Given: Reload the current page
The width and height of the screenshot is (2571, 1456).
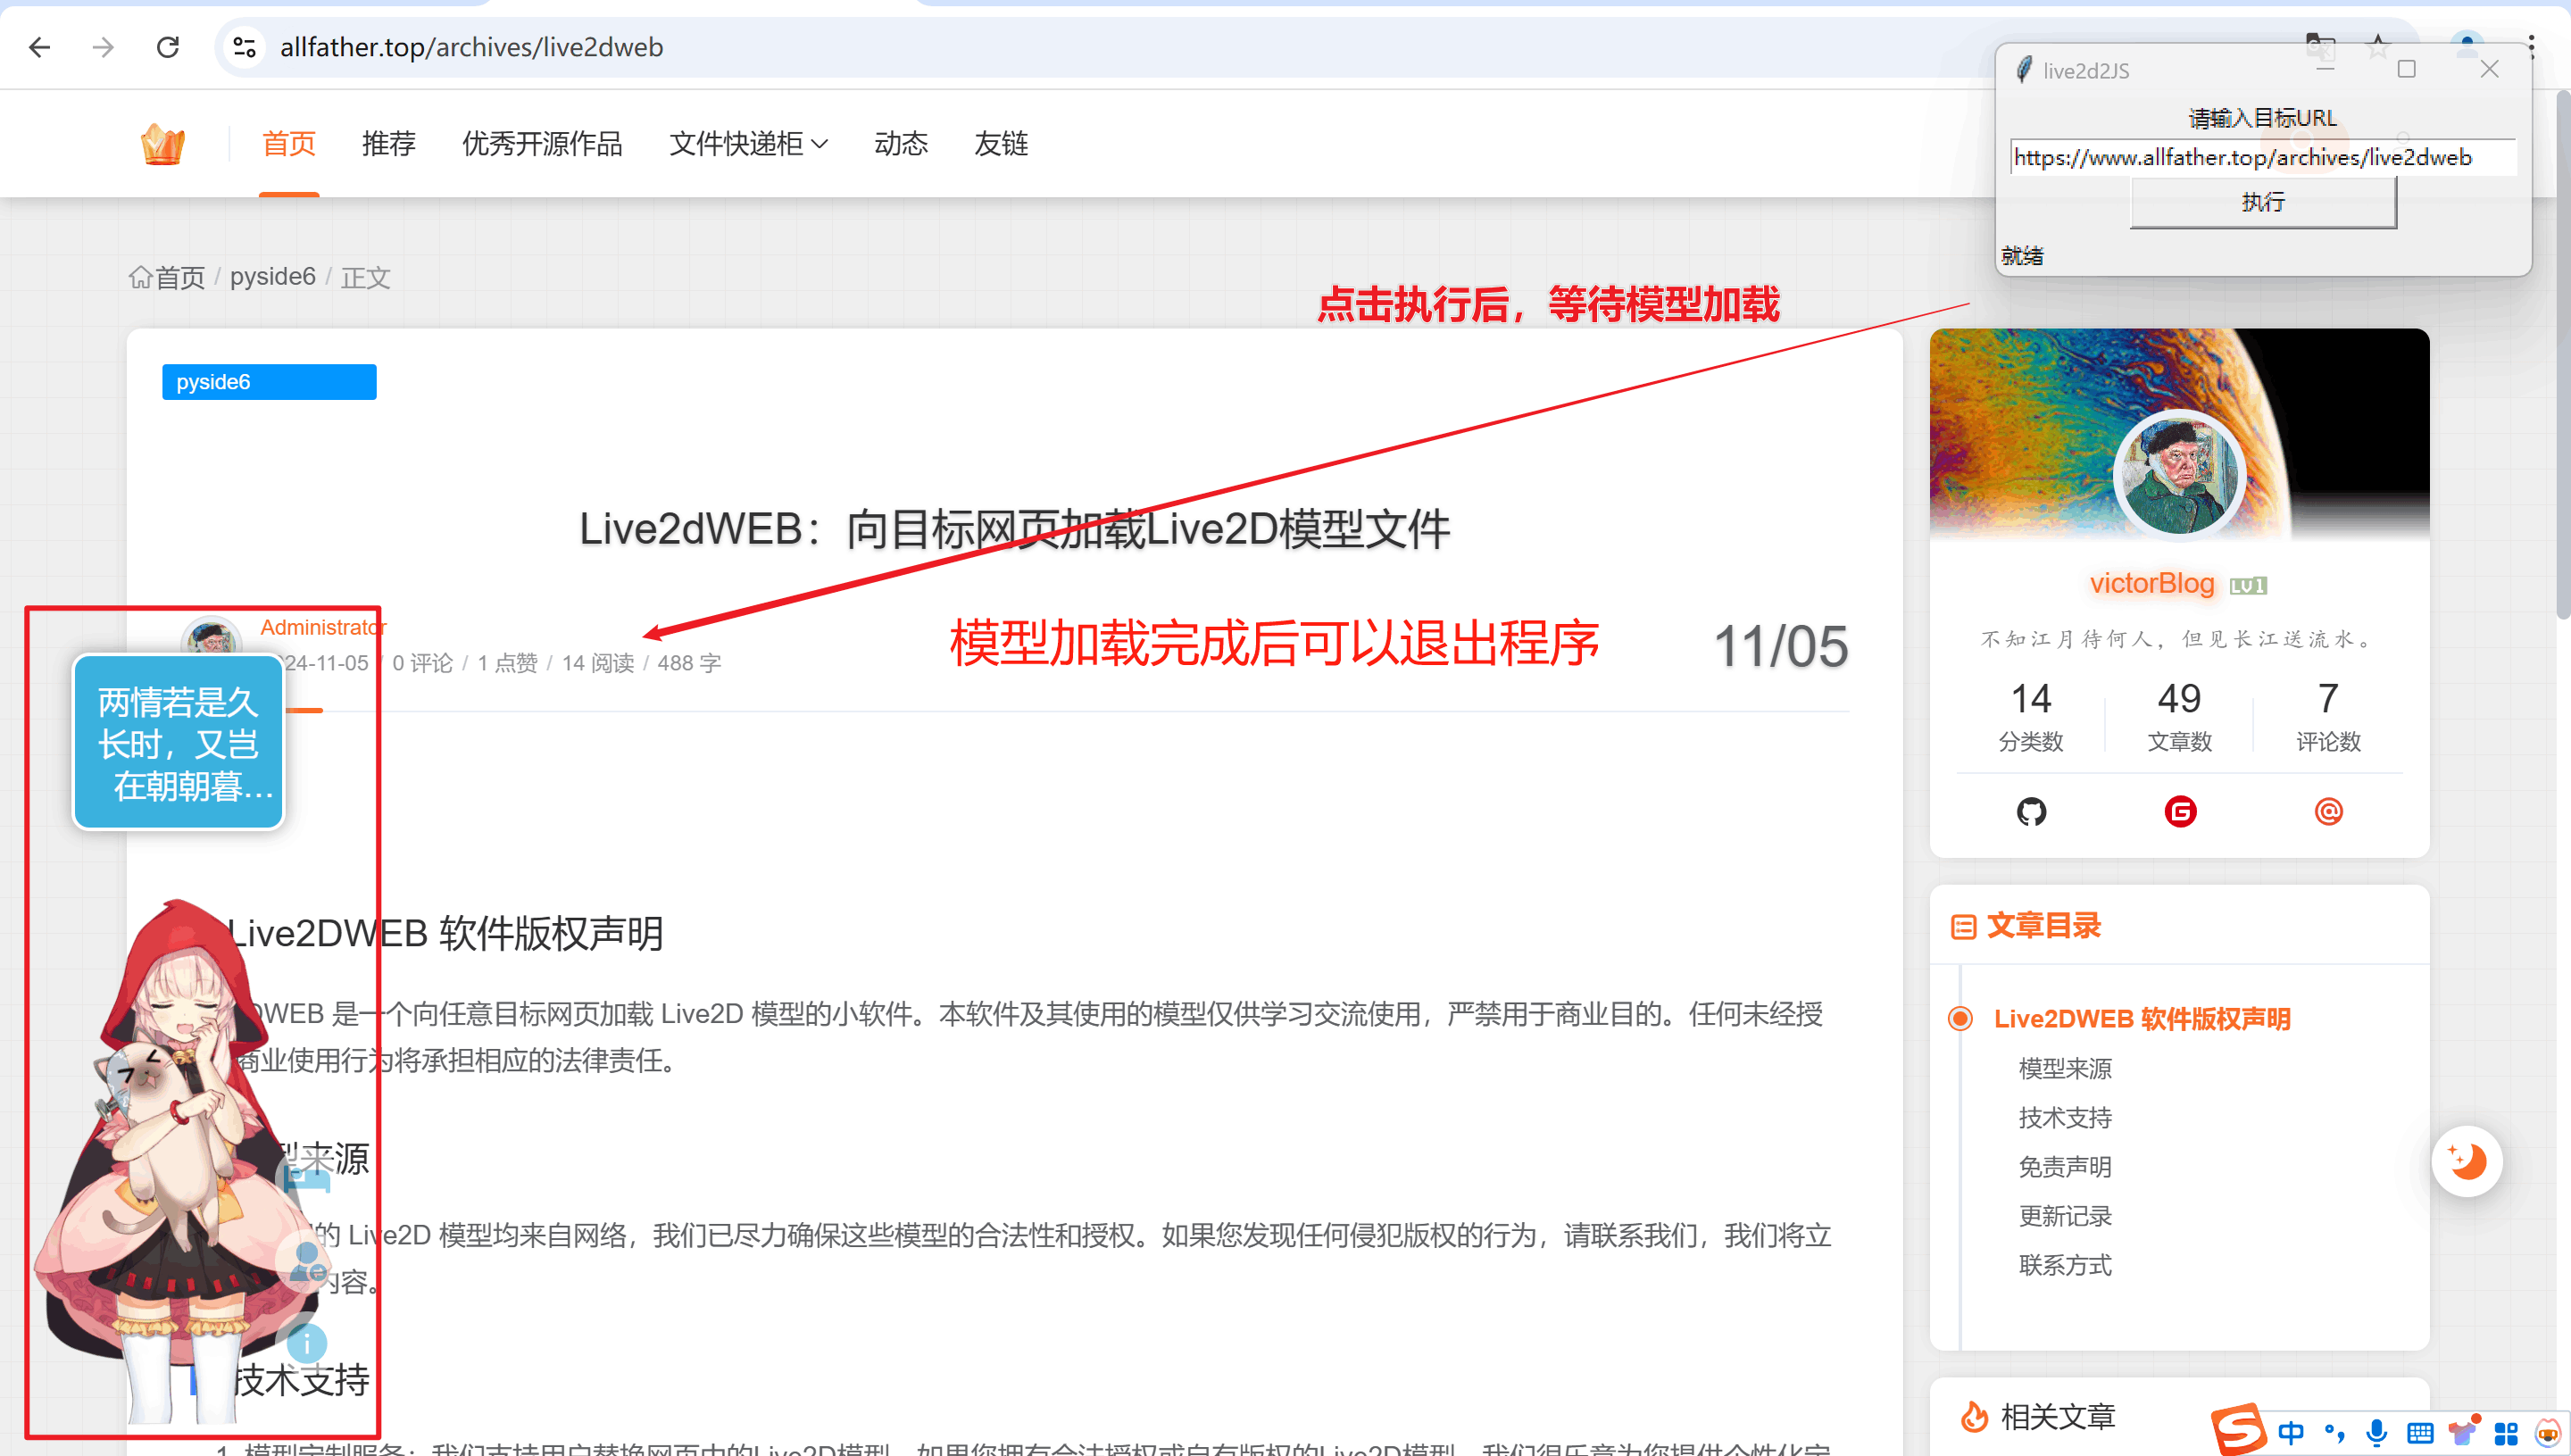Looking at the screenshot, I should pos(168,47).
